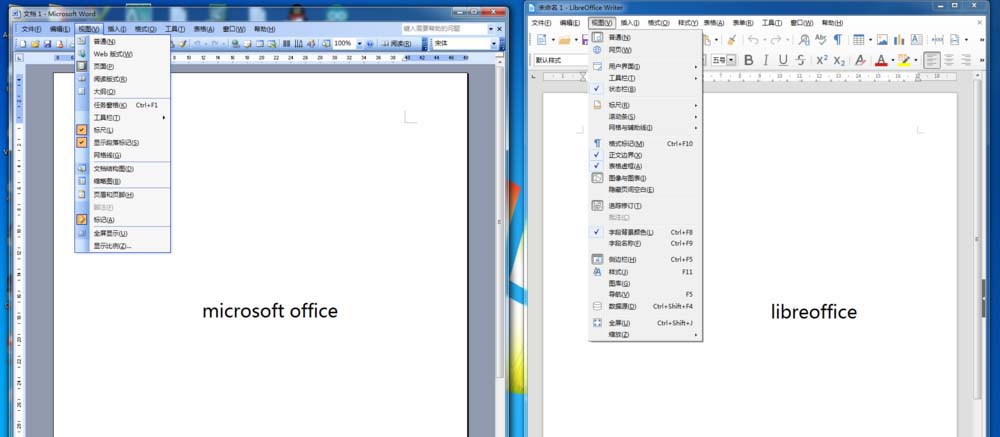Viewport: 1000px width, 437px height.
Task: Click Insert Image icon in LibreOffice
Action: (x=882, y=40)
